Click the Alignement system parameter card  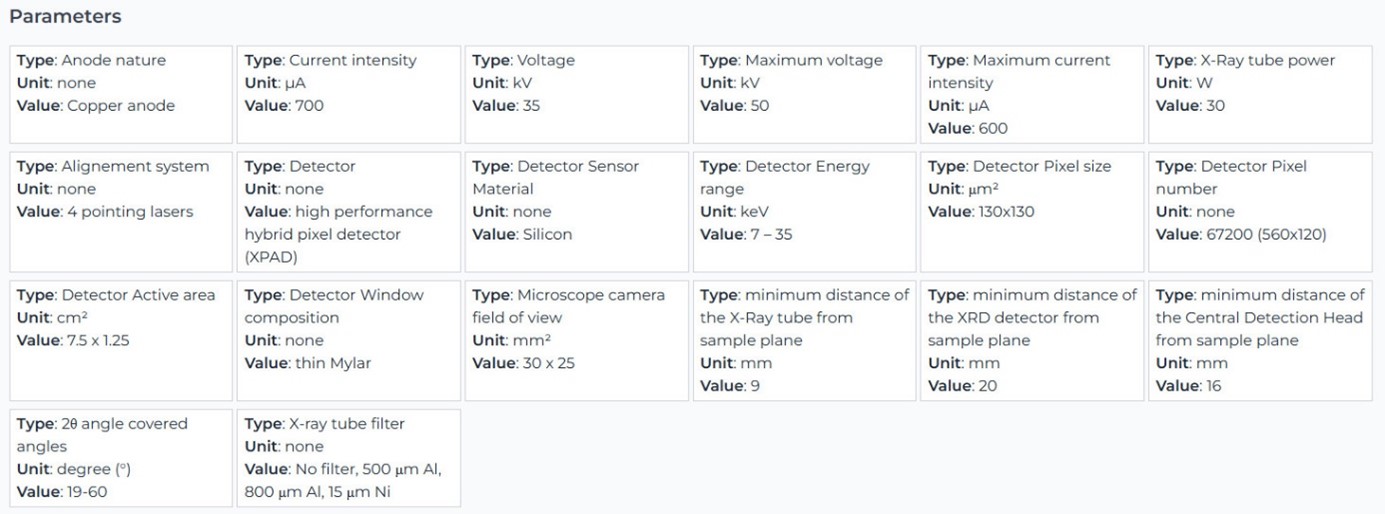(x=121, y=211)
